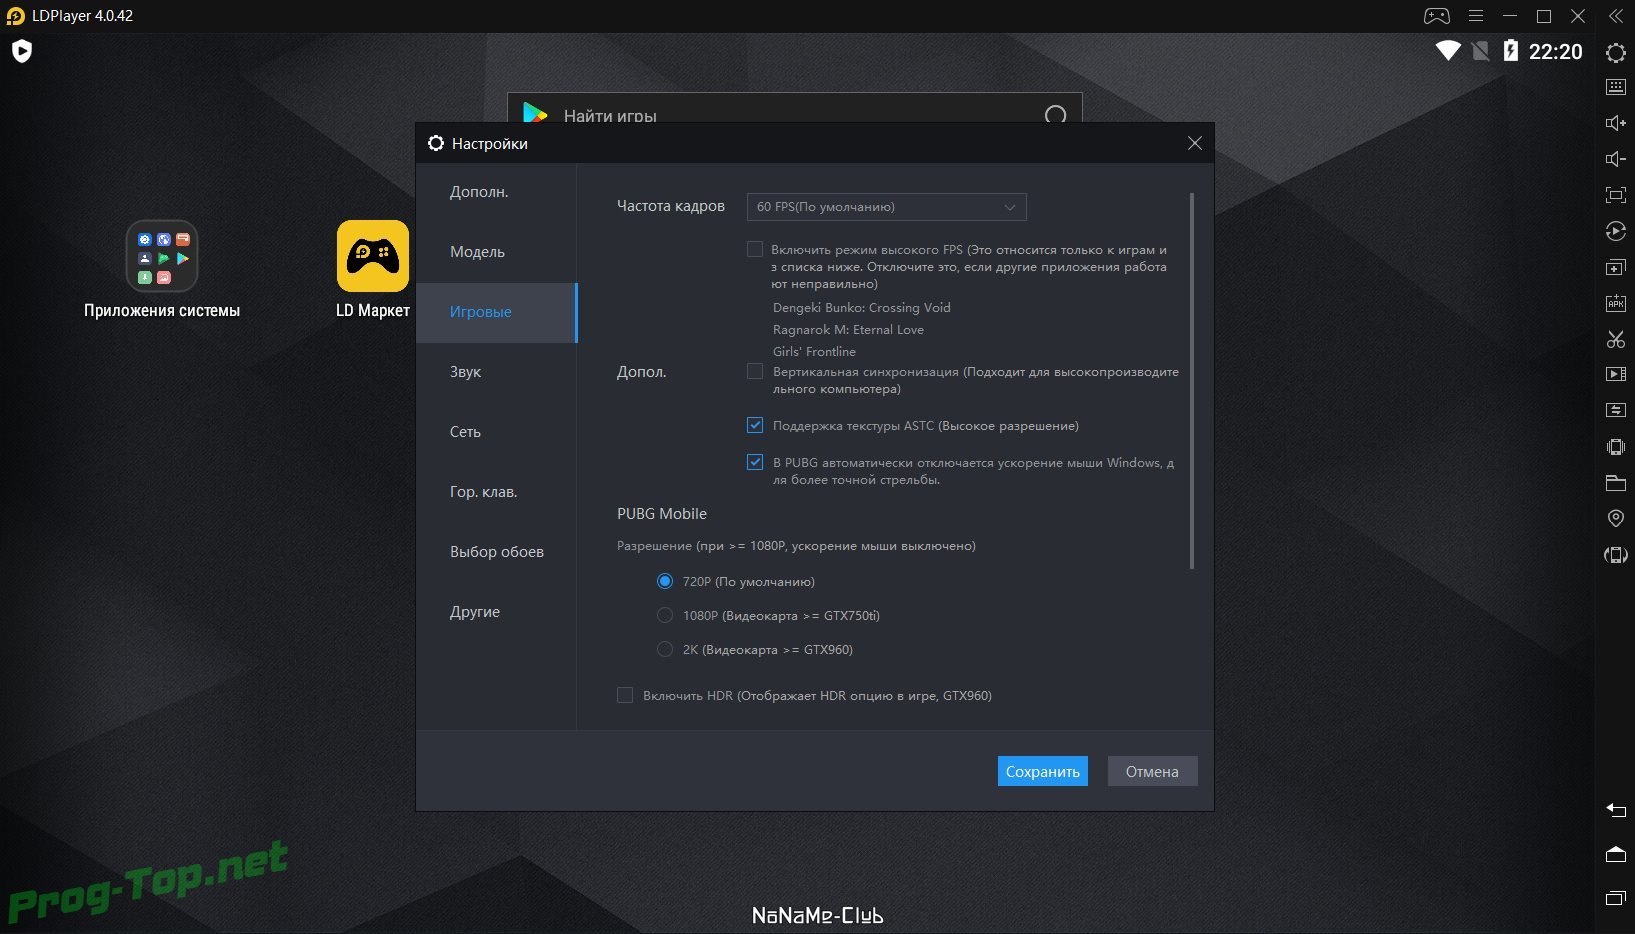Click the volume up sidebar icon
The width and height of the screenshot is (1635, 934).
click(x=1615, y=123)
